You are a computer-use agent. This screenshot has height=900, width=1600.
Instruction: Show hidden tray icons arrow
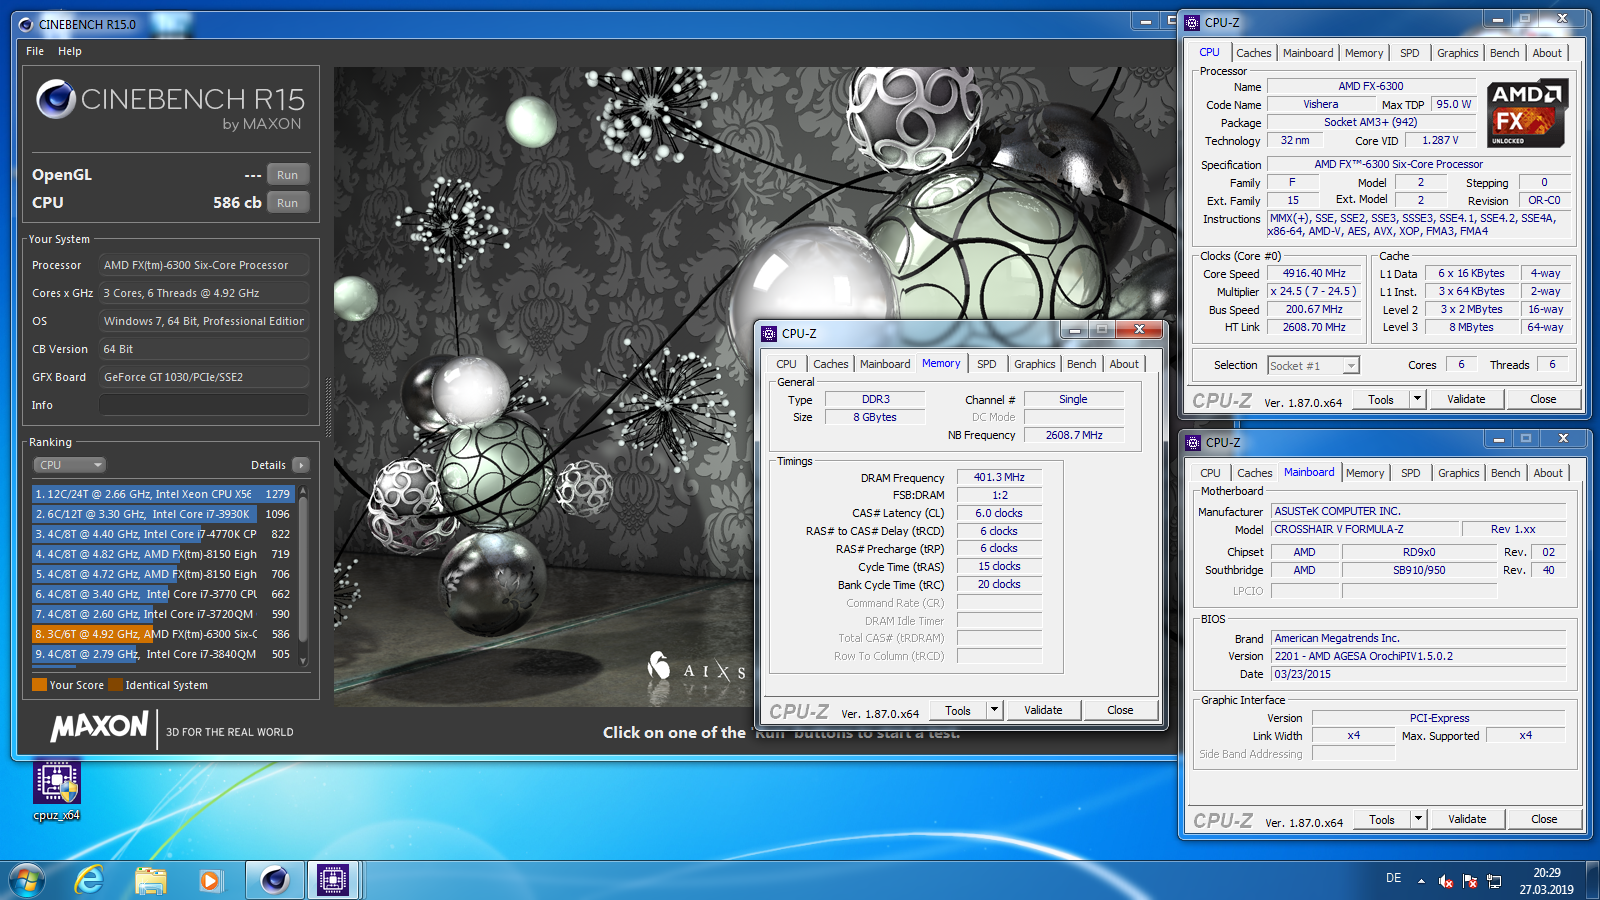coord(1421,881)
